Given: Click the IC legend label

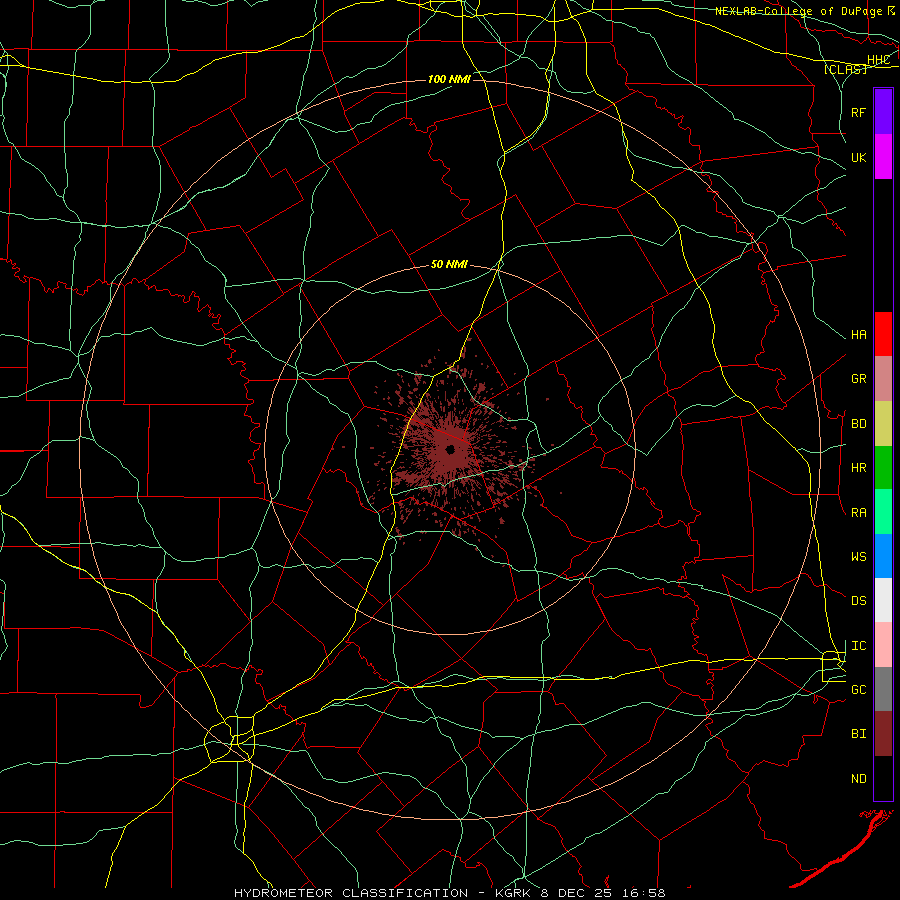Looking at the screenshot, I should point(858,646).
